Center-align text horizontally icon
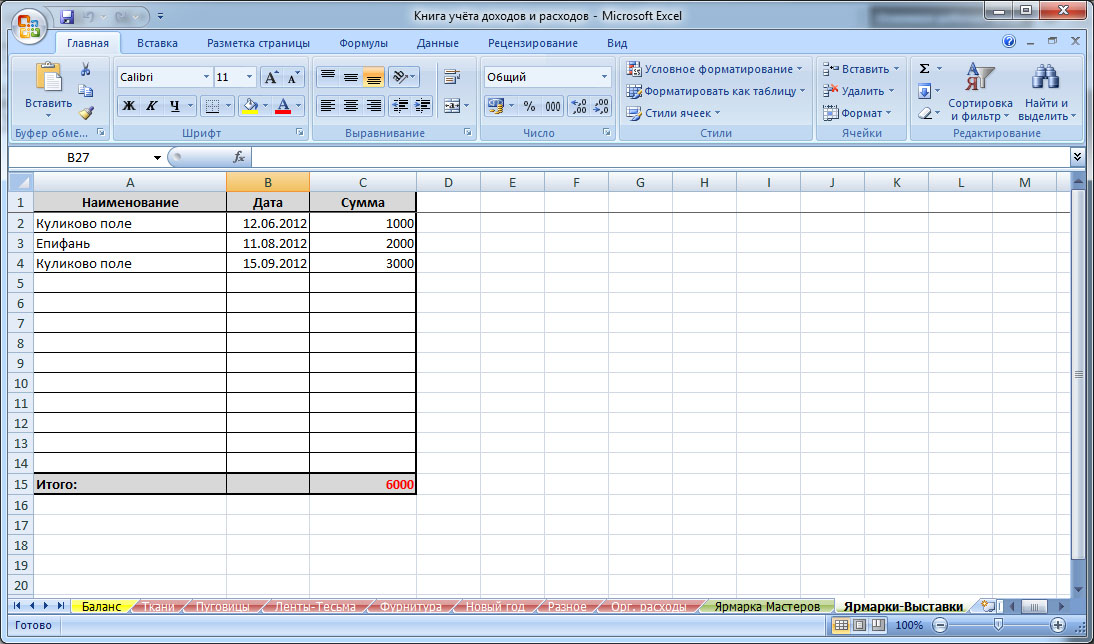1094x644 pixels. 350,106
